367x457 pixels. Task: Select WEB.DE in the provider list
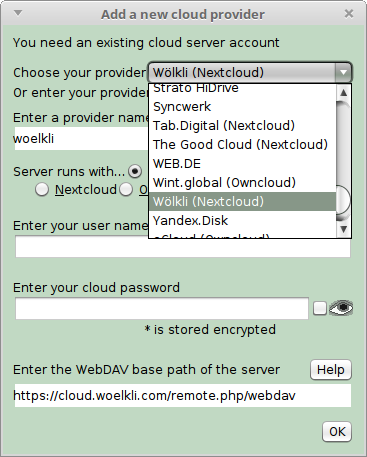[x=242, y=164]
